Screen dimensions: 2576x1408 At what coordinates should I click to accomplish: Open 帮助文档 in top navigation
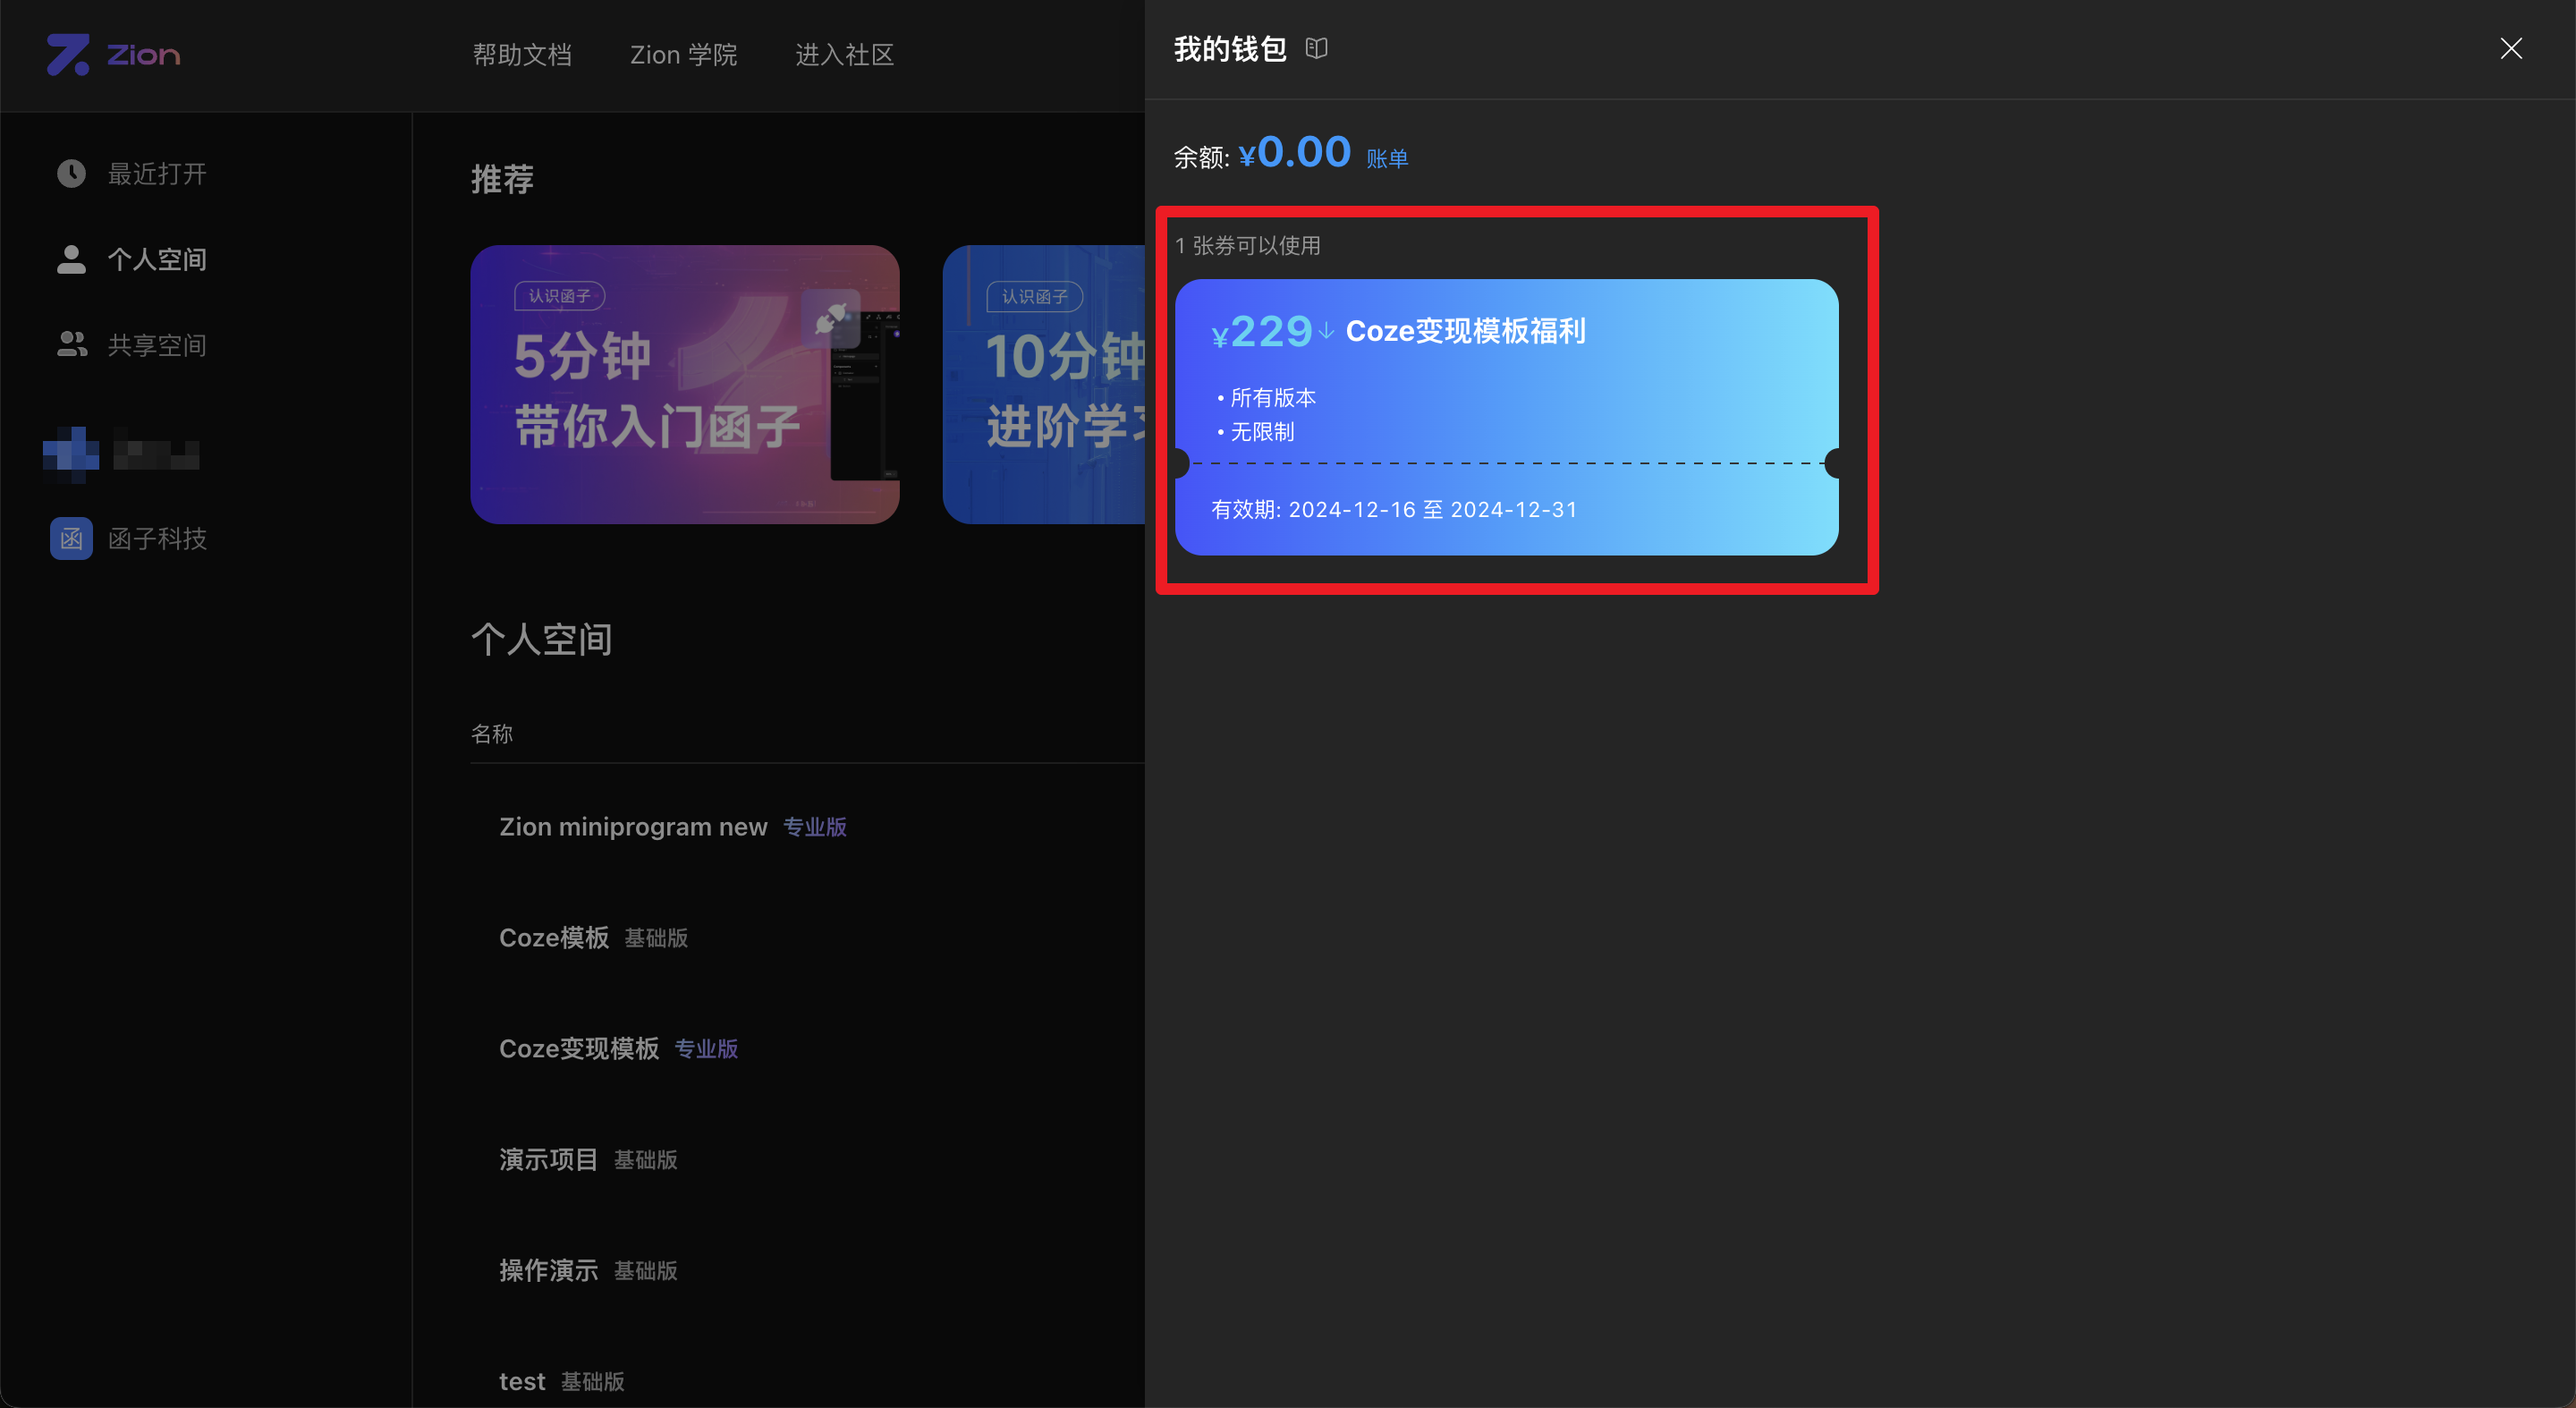coord(522,55)
